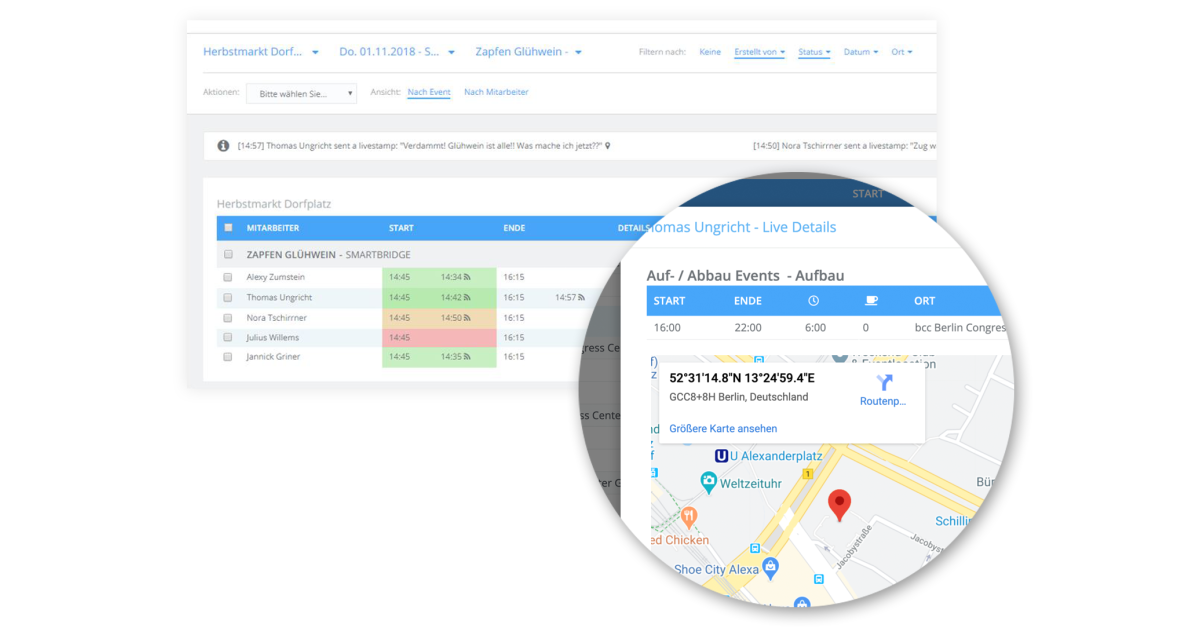The height and width of the screenshot is (628, 1200).
Task: Click Nora Tschirrner's name in the table
Action: point(277,317)
